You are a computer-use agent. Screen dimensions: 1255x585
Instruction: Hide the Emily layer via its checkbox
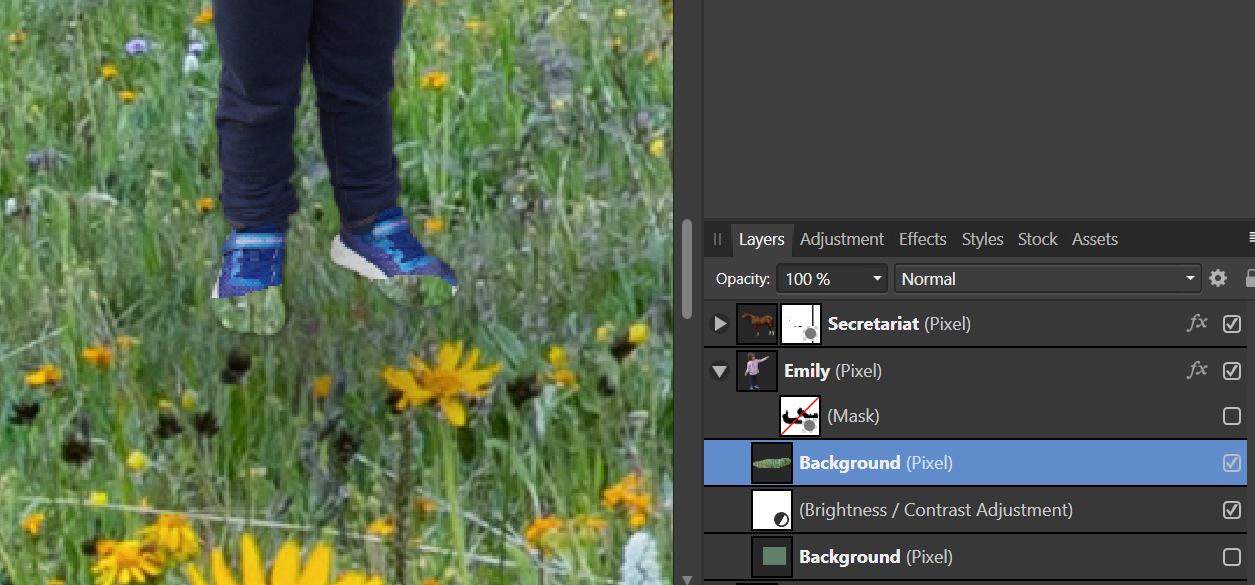point(1232,370)
